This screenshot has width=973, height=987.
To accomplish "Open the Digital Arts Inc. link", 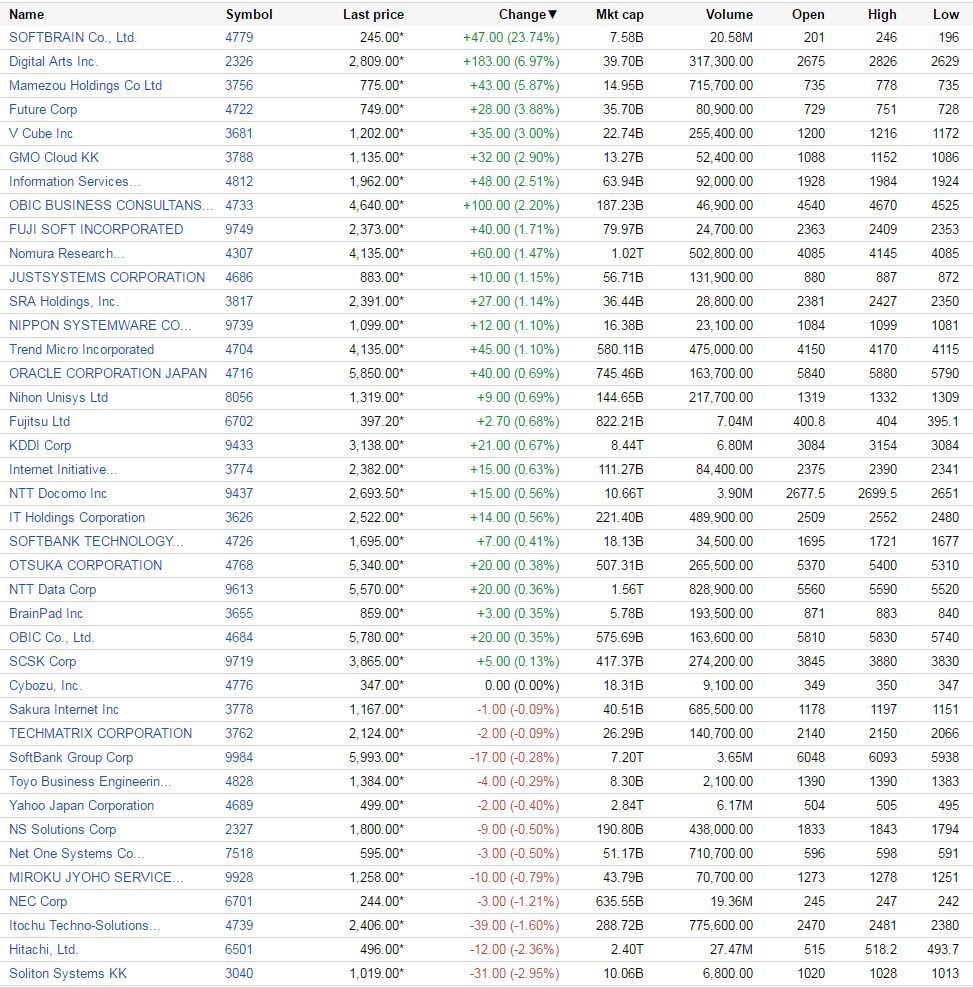I will [x=53, y=62].
